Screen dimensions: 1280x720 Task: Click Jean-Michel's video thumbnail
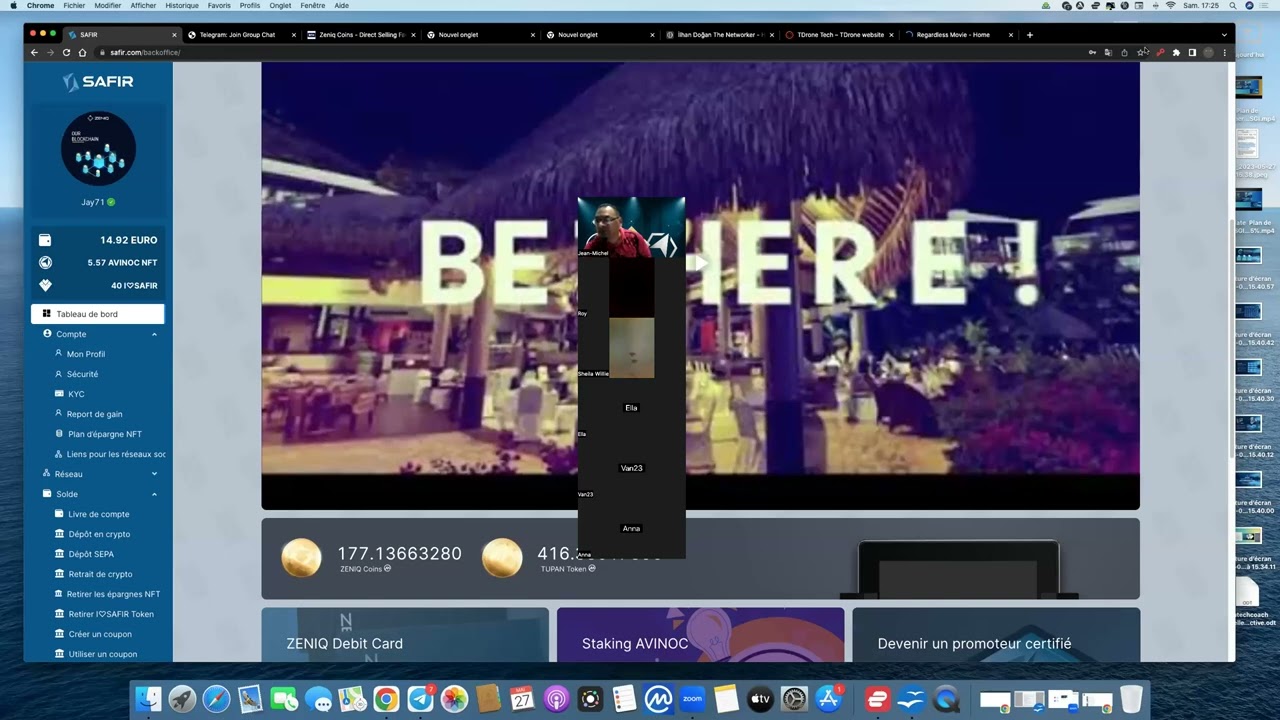[631, 227]
